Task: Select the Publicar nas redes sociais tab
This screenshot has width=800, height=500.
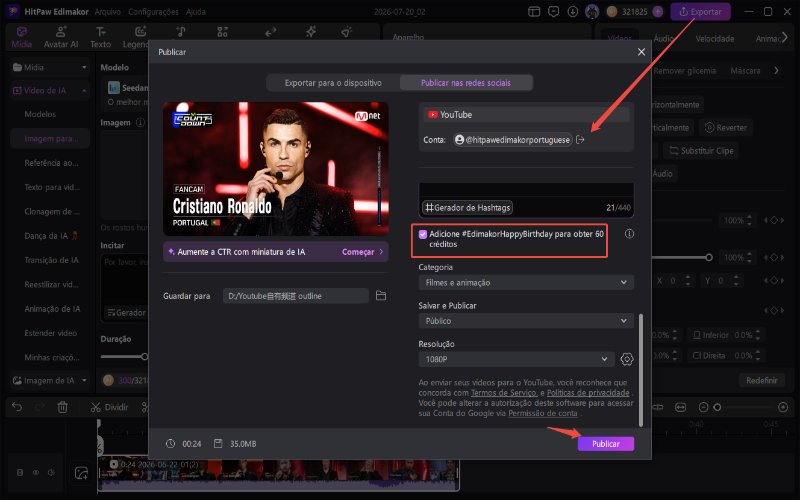Action: [466, 83]
